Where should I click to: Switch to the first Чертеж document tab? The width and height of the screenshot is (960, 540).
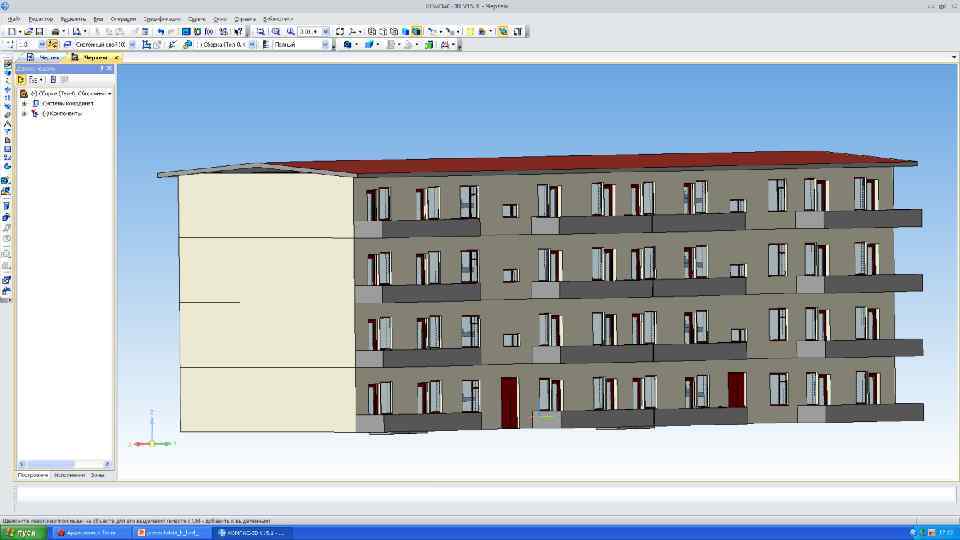pos(44,58)
